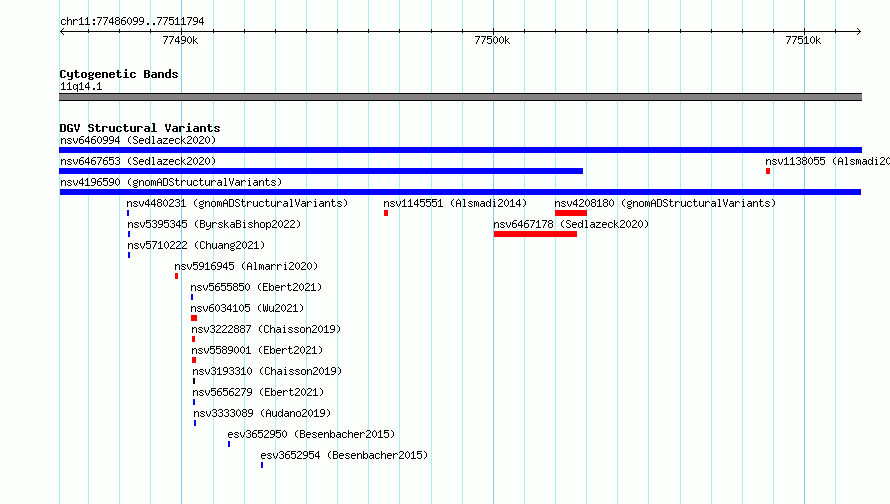
Task: Open nsv4196590 (gnomADStructuralVariants) label
Action: click(x=171, y=182)
